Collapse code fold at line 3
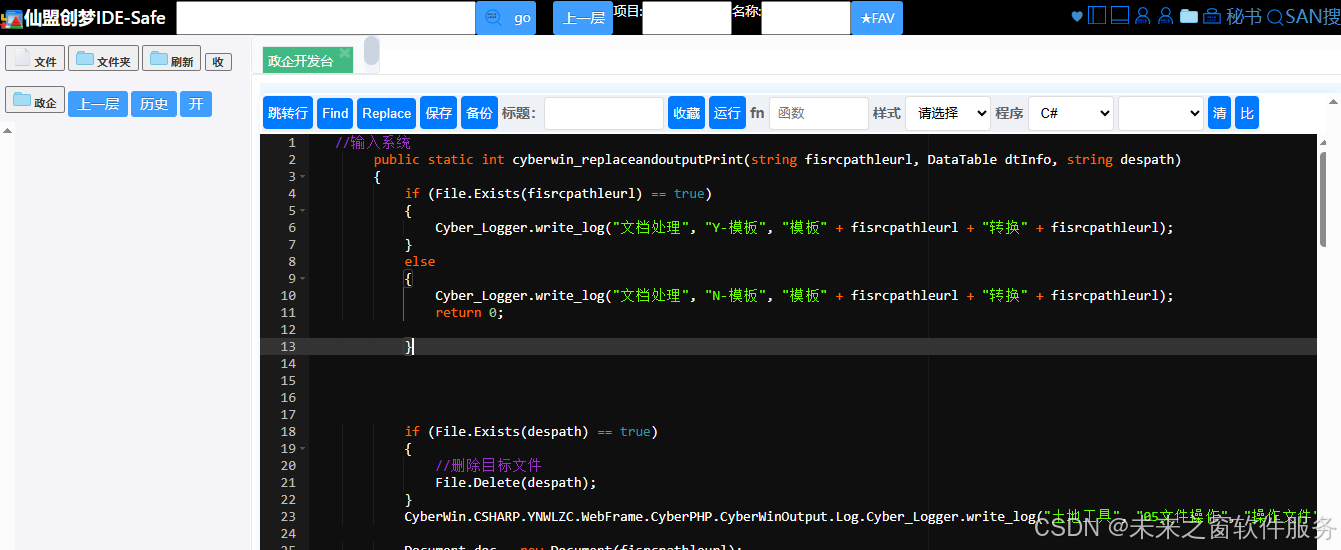 coord(303,177)
